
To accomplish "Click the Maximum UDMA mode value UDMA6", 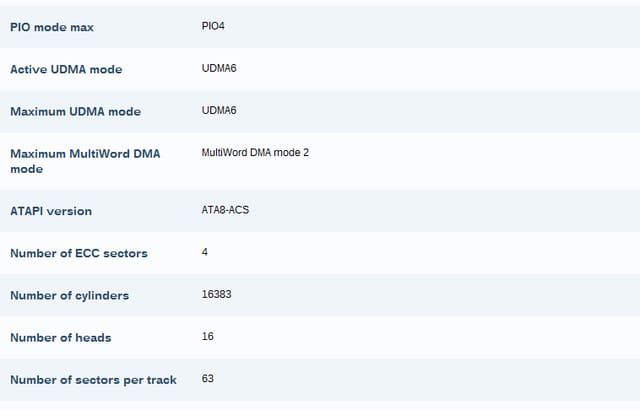I will pos(219,110).
